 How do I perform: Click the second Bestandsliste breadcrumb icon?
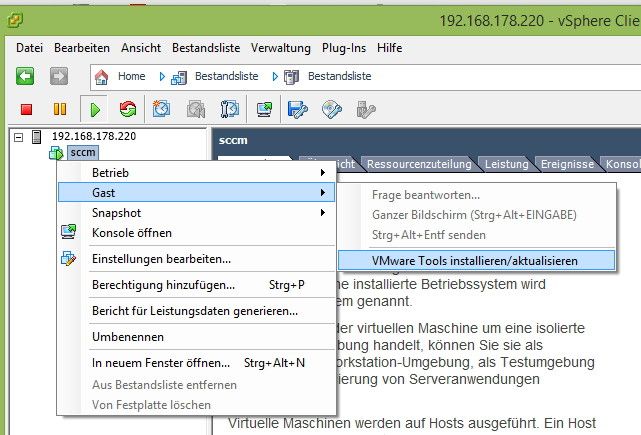point(291,77)
